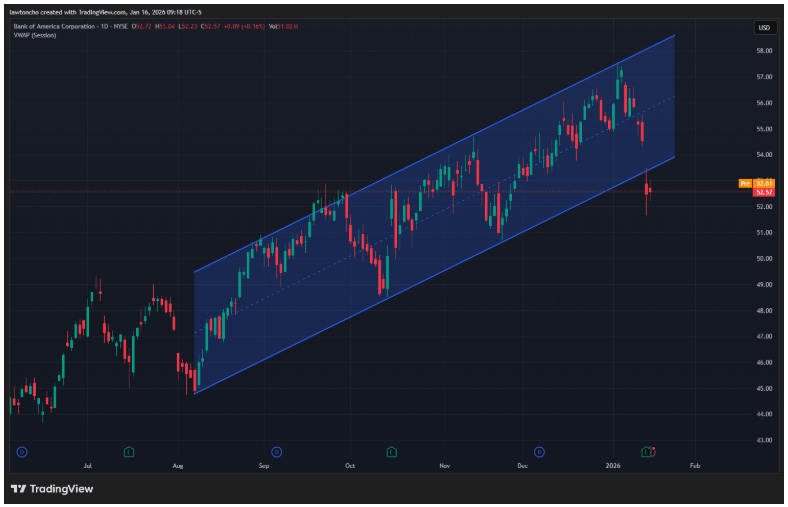Click the 49.00 price axis label
This screenshot has width=788, height=507.
pos(764,285)
